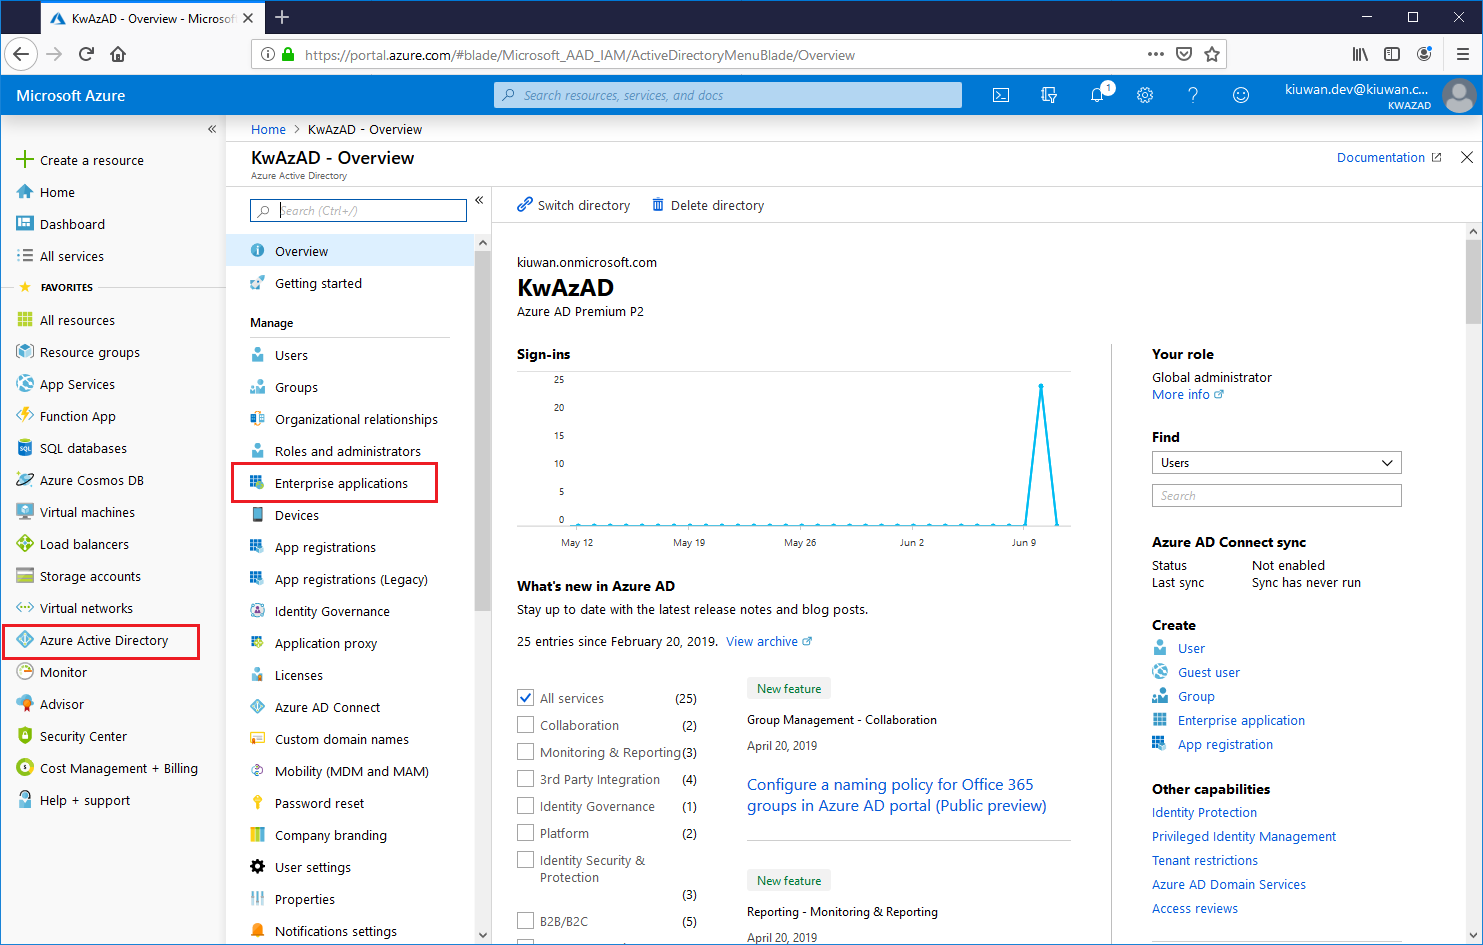
Task: Focus the Find search field
Action: 1276,495
